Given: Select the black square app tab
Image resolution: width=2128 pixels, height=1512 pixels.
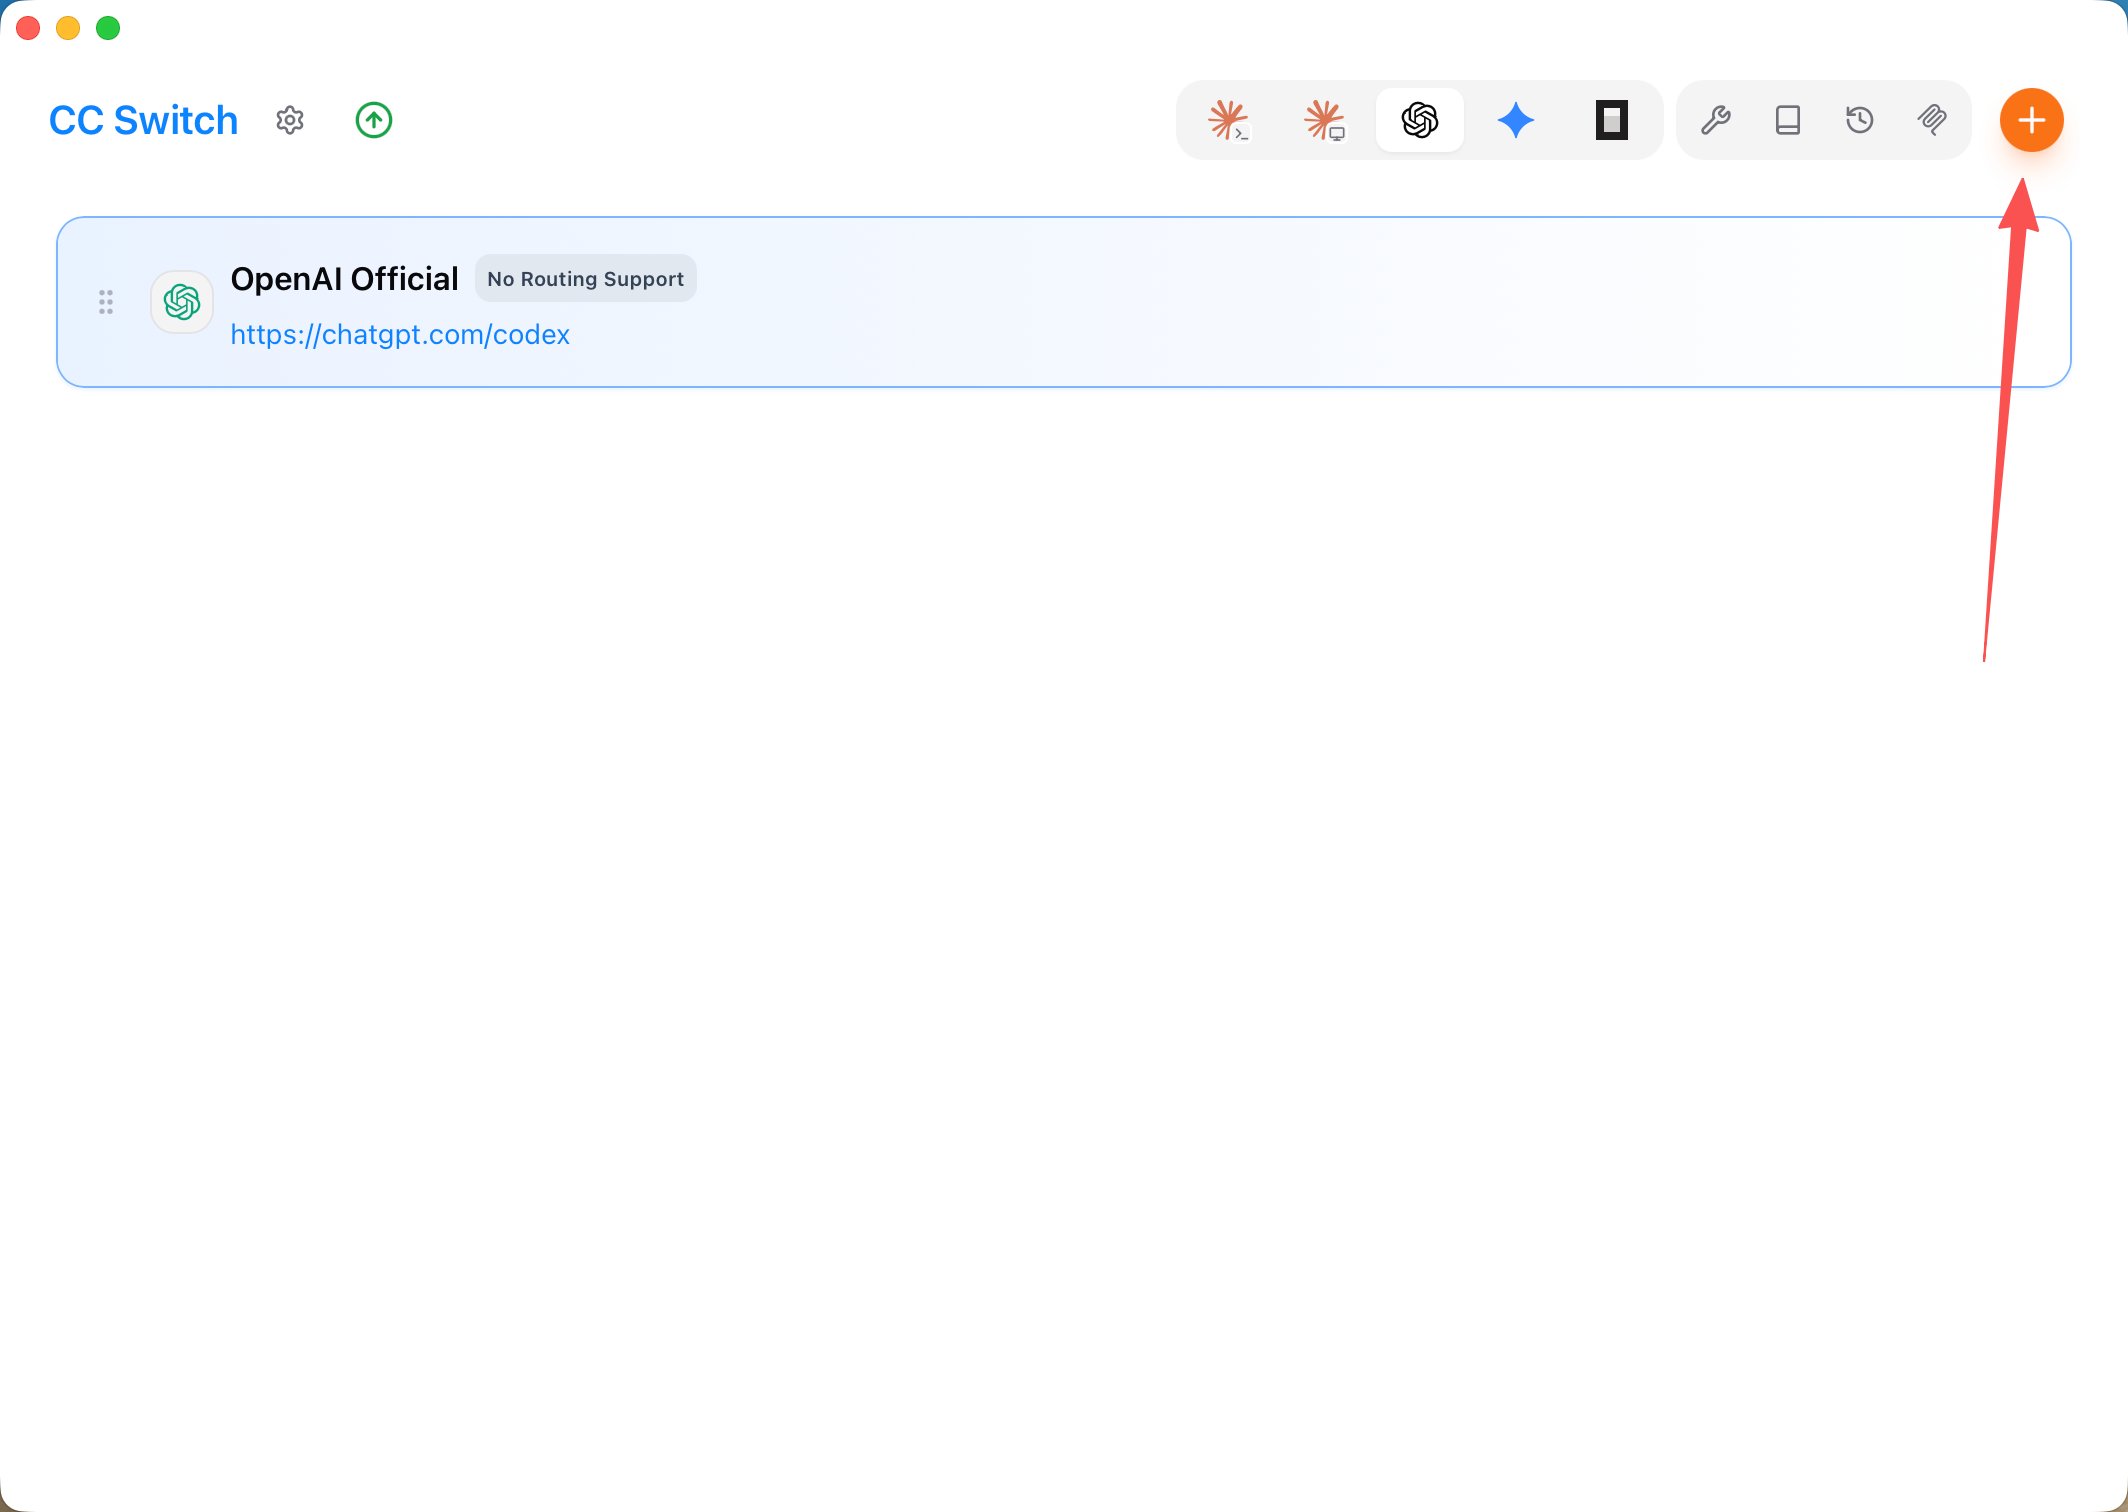Looking at the screenshot, I should 1612,120.
